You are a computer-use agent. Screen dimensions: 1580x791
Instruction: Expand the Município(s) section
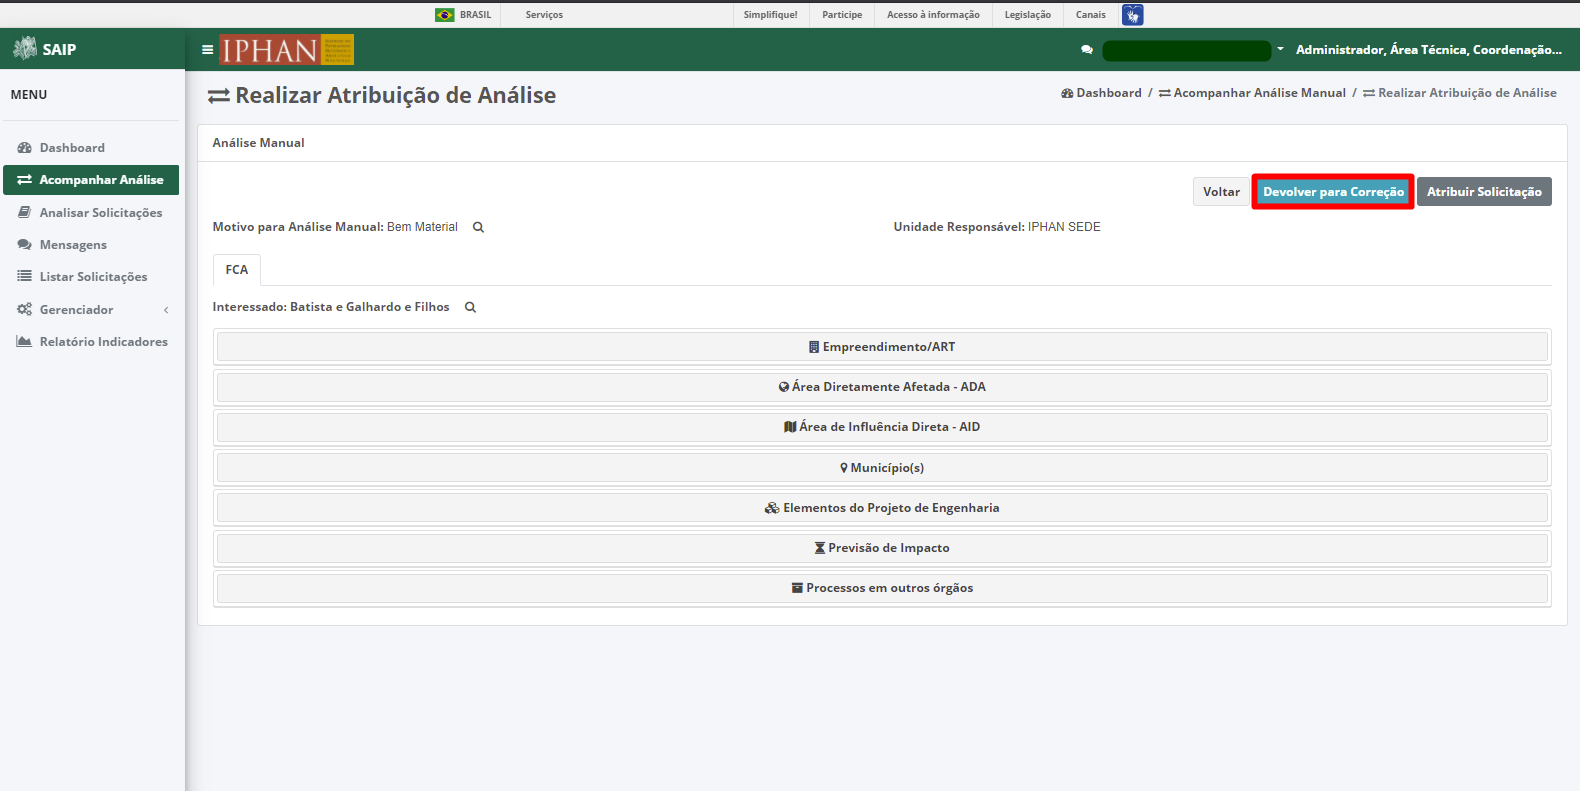tap(882, 468)
